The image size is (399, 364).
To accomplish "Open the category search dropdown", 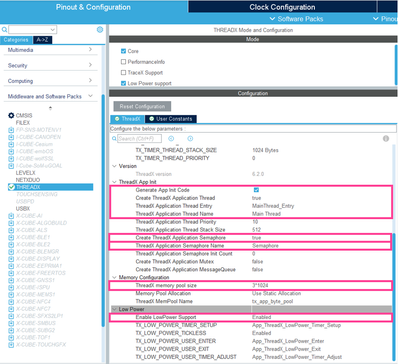I will coord(53,30).
